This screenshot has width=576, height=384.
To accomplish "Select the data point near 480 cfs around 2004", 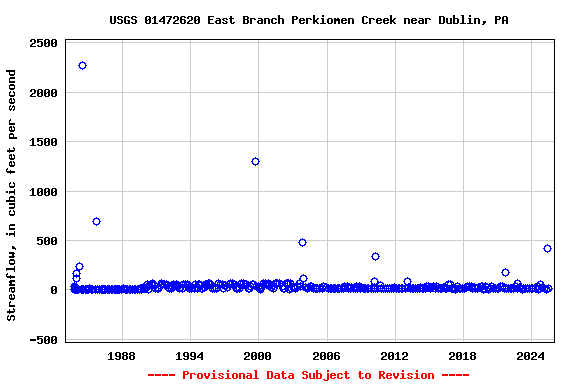I will pos(302,242).
